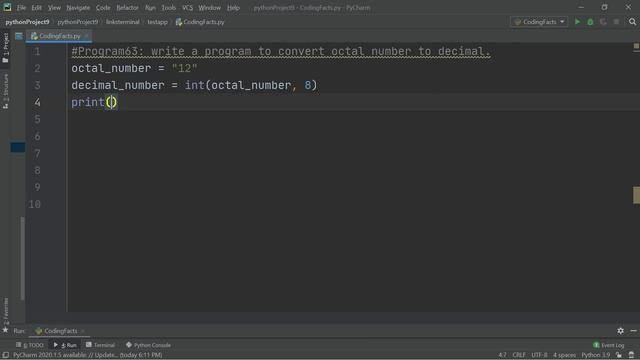640x360 pixels.
Task: Toggle the Run tool window button
Action: (65, 345)
